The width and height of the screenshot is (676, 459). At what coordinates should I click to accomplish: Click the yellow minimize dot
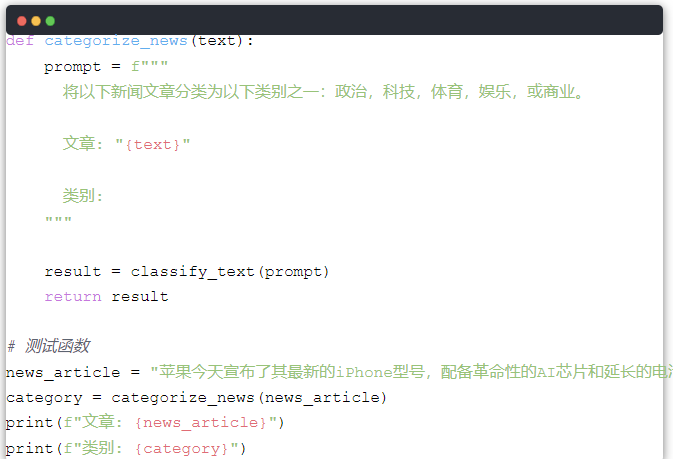click(x=36, y=21)
